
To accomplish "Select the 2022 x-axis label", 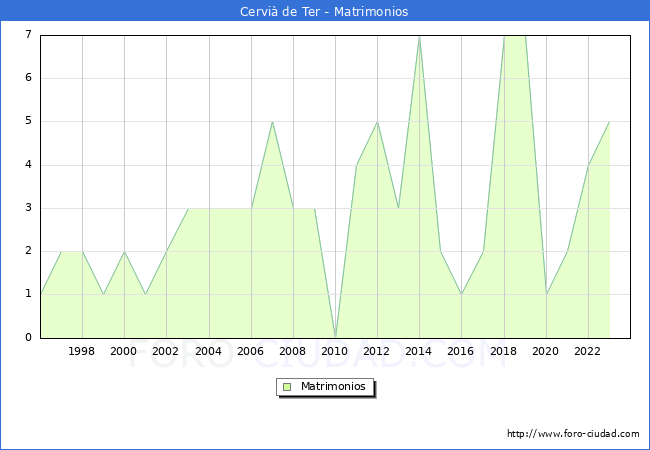I will click(588, 352).
